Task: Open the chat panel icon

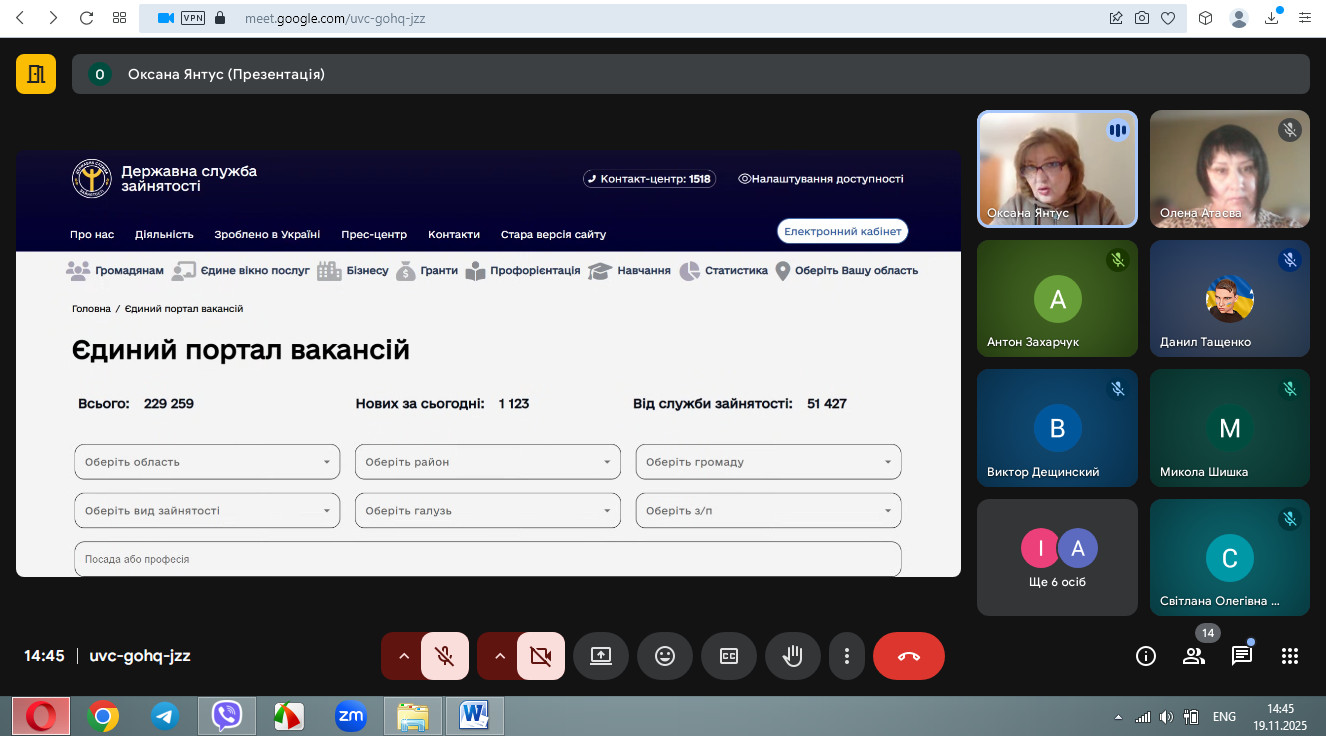Action: point(1242,656)
